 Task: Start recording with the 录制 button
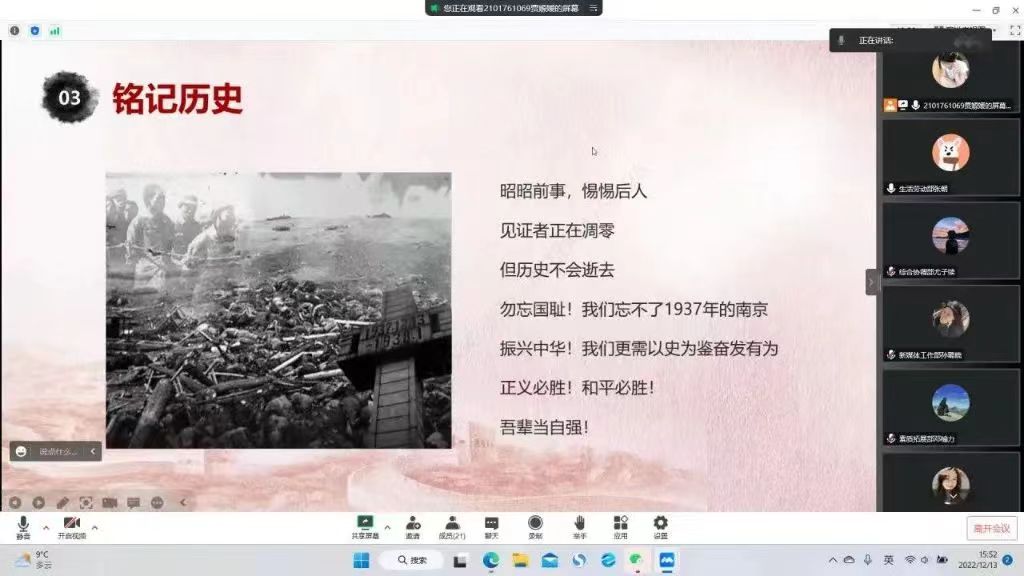coord(535,526)
